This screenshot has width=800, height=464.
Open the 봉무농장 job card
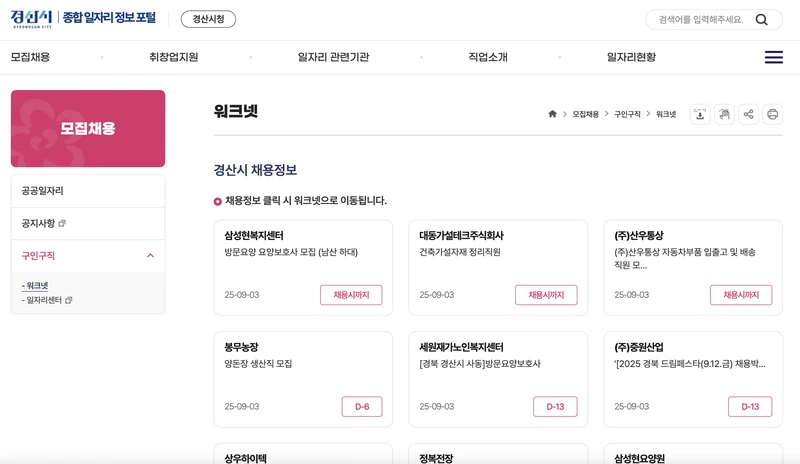[x=303, y=379]
